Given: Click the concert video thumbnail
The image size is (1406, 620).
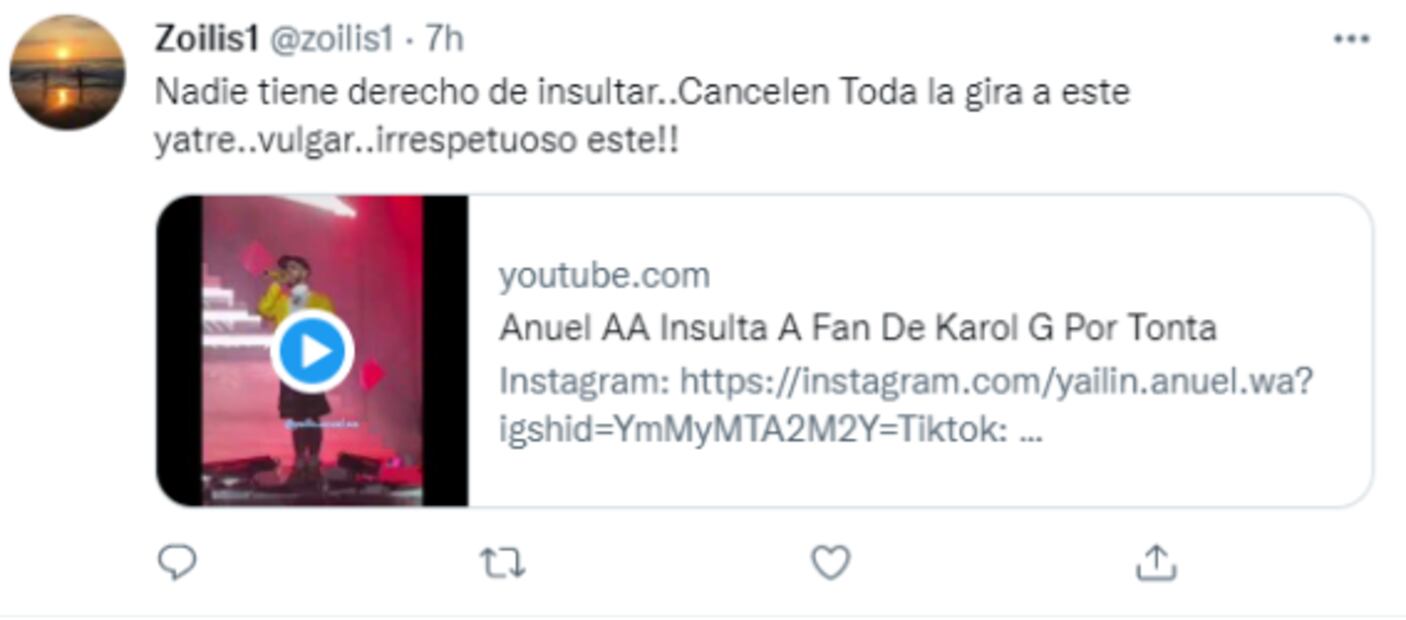Looking at the screenshot, I should click(312, 350).
